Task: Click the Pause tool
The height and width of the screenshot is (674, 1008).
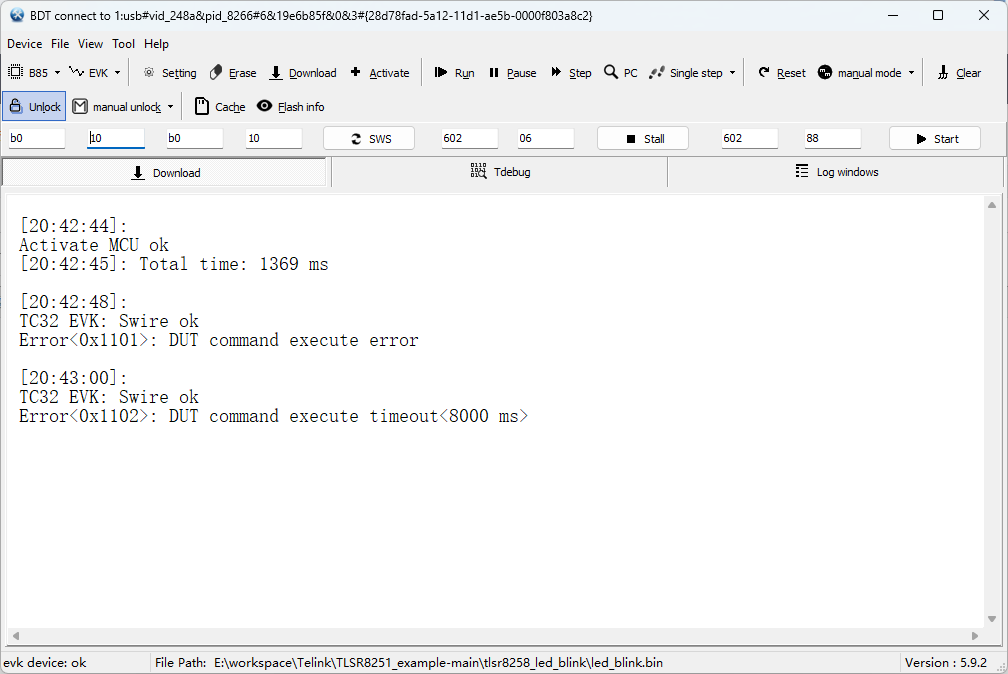Action: (512, 73)
